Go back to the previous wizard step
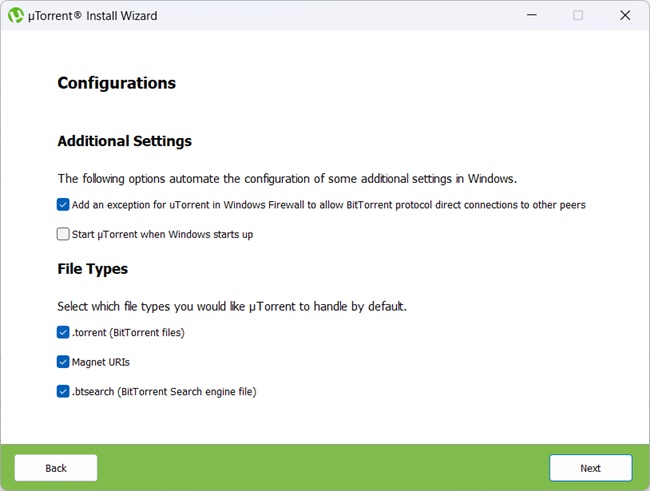650x491 pixels. click(x=56, y=468)
